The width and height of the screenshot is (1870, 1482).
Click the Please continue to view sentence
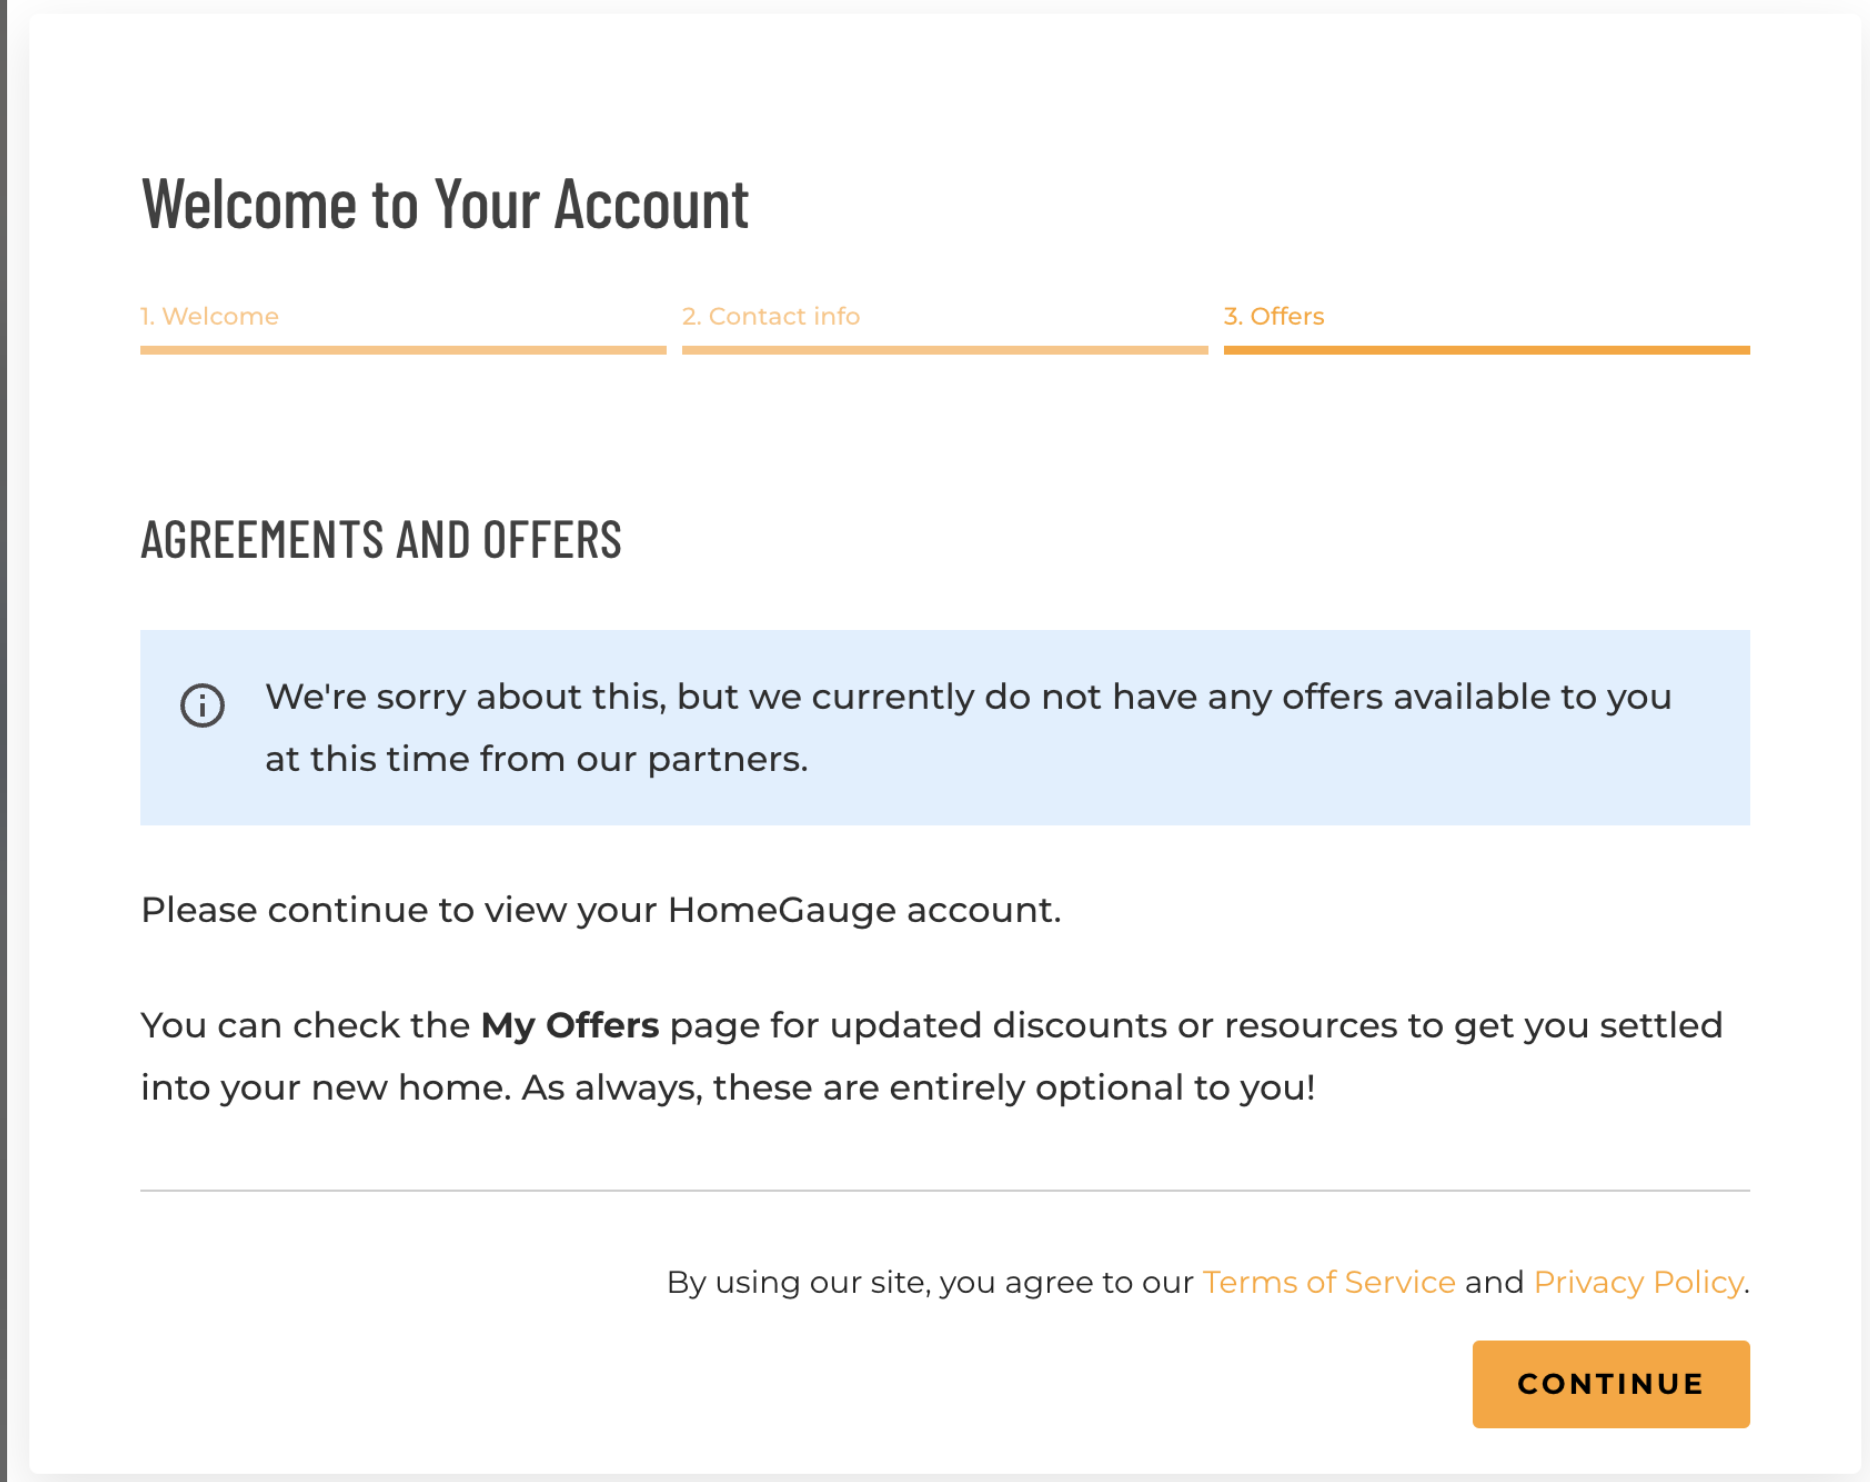pos(400,910)
